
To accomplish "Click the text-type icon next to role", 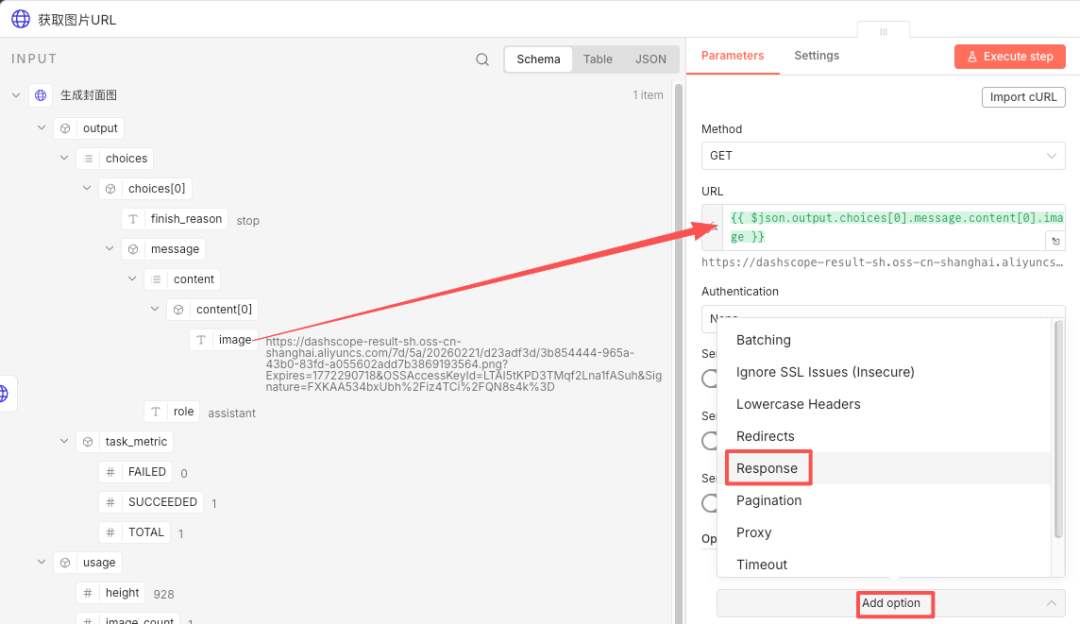I will [x=156, y=412].
